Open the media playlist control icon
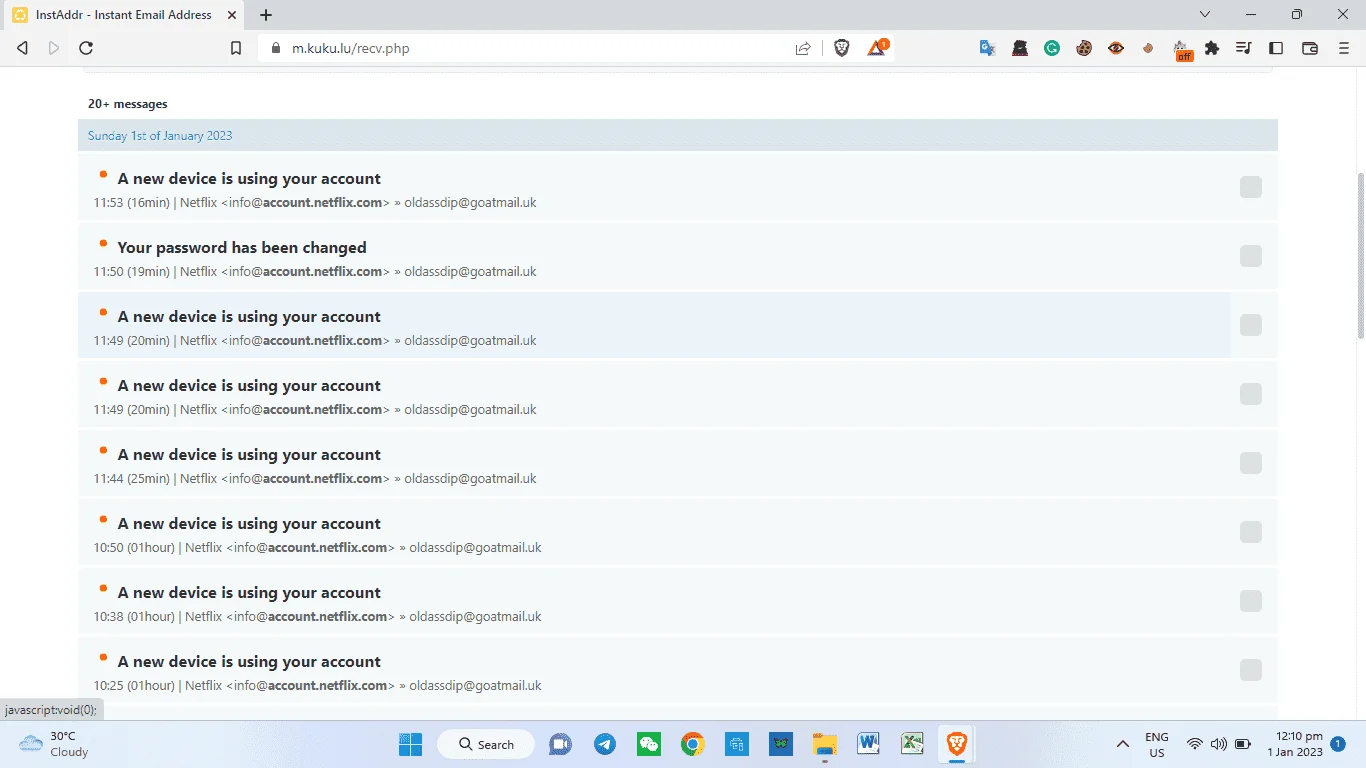 (1244, 48)
